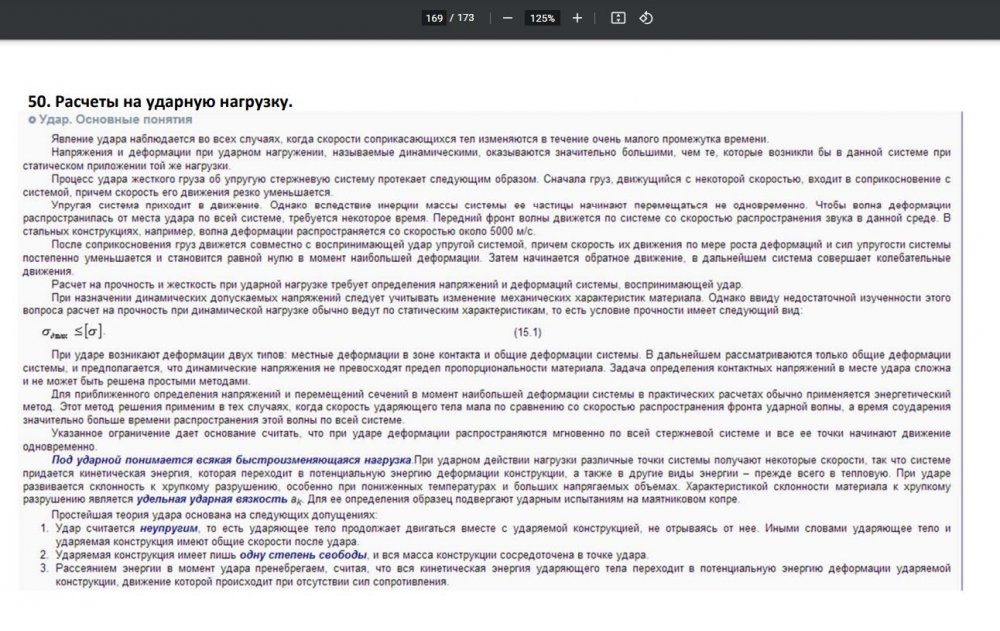Screen dimensions: 1000x631
Task: Click subheading 'Удар. Основные понятия'
Action: [115, 119]
